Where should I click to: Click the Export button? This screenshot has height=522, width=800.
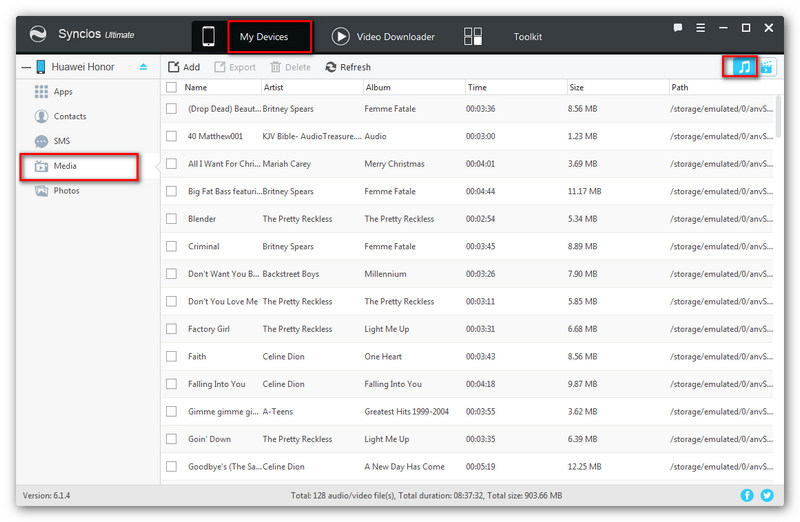235,67
